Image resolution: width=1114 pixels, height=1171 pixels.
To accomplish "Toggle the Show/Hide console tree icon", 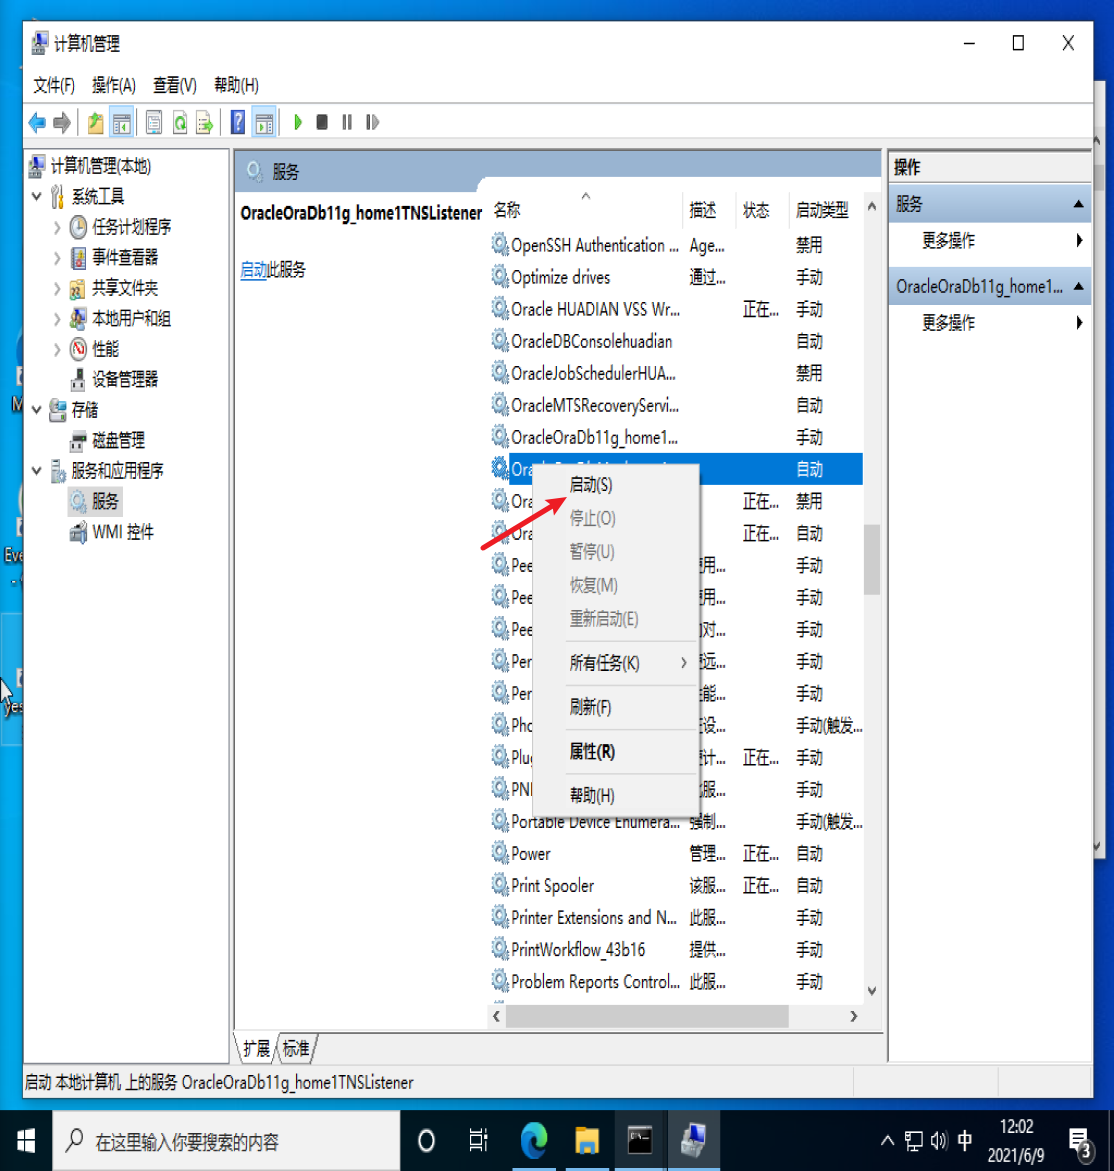I will tap(122, 122).
